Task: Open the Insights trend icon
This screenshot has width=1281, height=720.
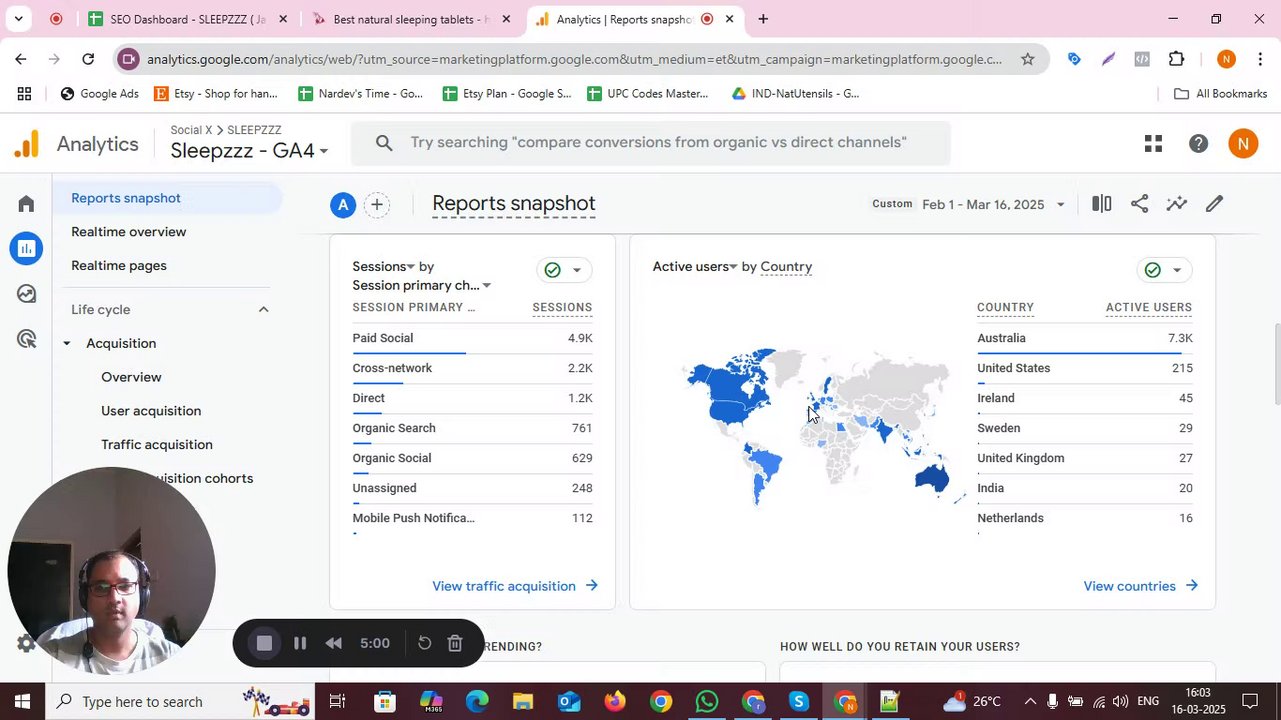Action: coord(1177,204)
